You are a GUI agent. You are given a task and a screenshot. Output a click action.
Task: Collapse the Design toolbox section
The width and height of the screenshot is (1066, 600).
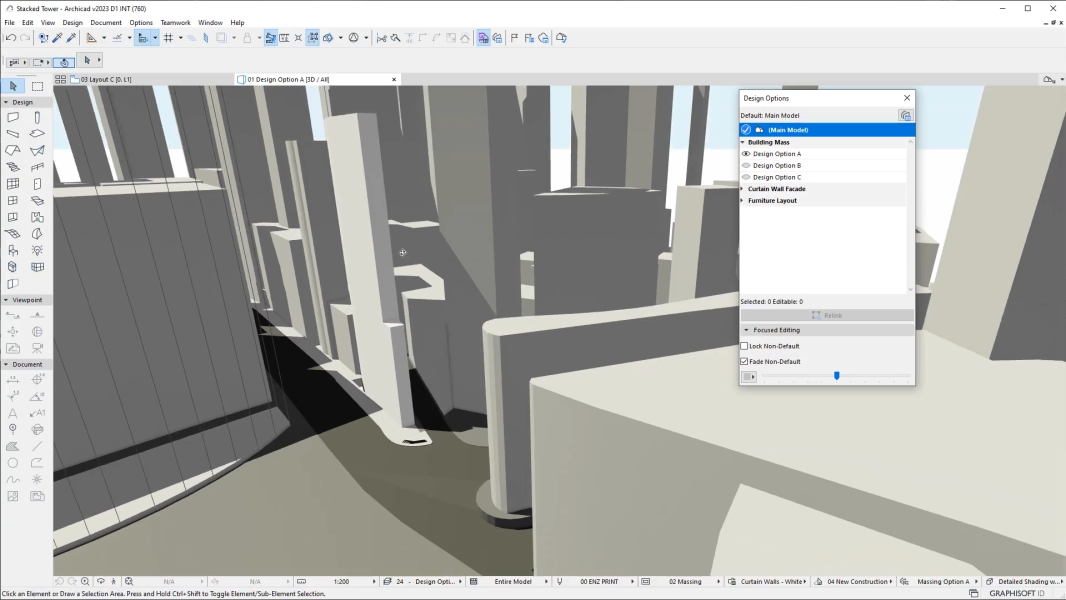pyautogui.click(x=6, y=102)
